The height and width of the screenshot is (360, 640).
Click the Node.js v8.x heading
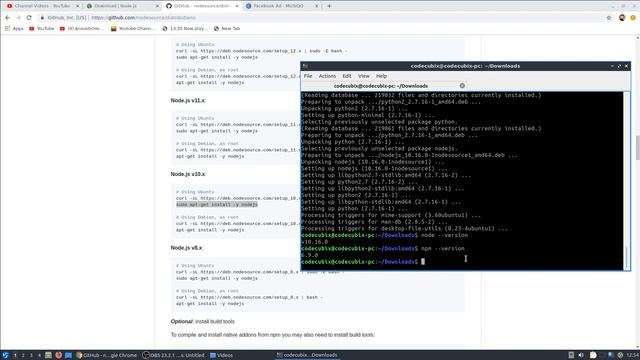pos(187,248)
